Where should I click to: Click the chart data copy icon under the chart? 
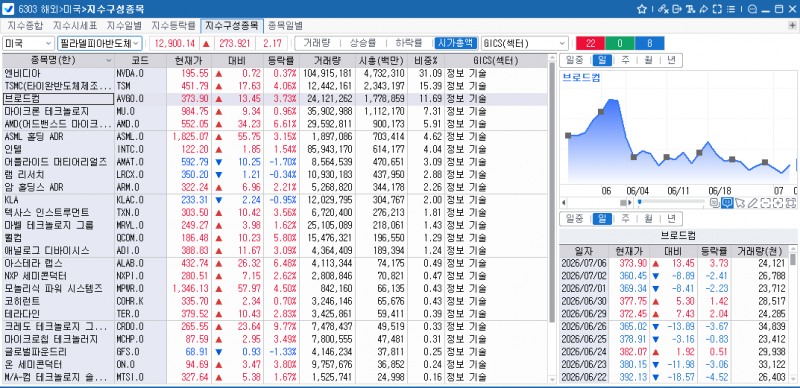[714, 203]
